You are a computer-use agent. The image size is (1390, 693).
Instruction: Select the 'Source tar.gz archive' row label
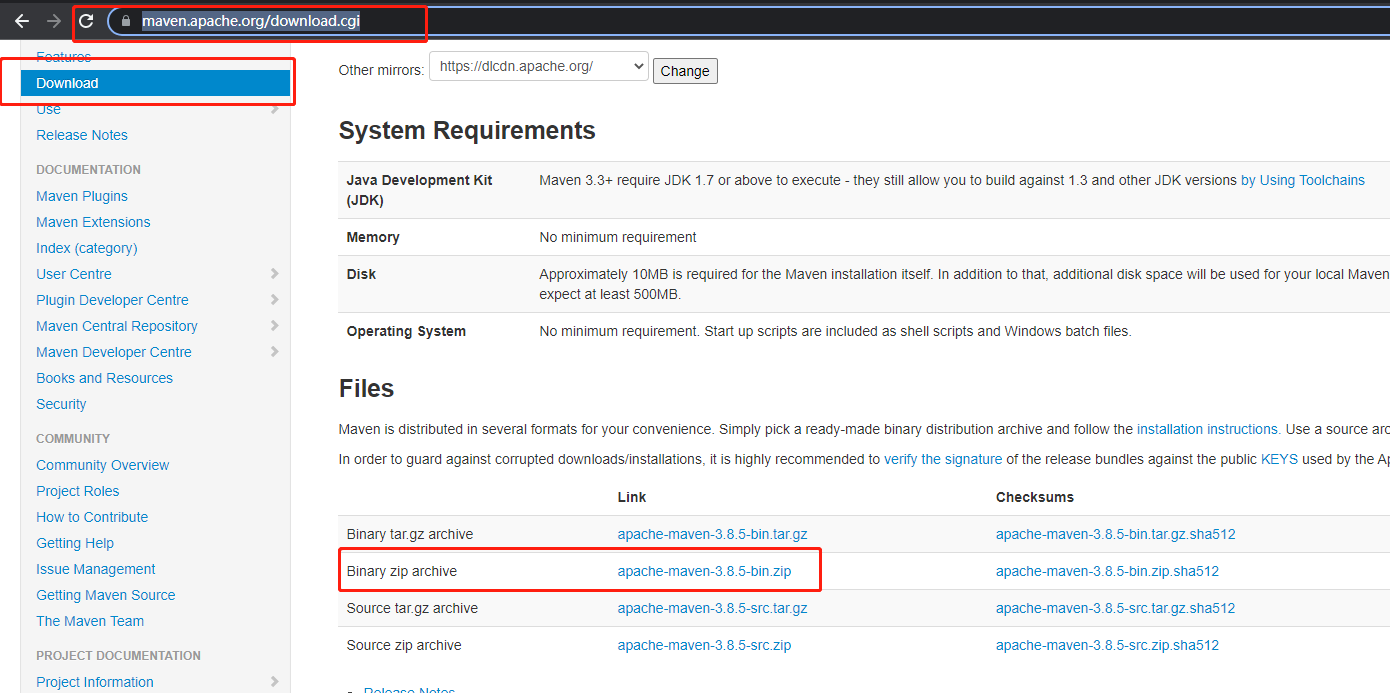(412, 608)
